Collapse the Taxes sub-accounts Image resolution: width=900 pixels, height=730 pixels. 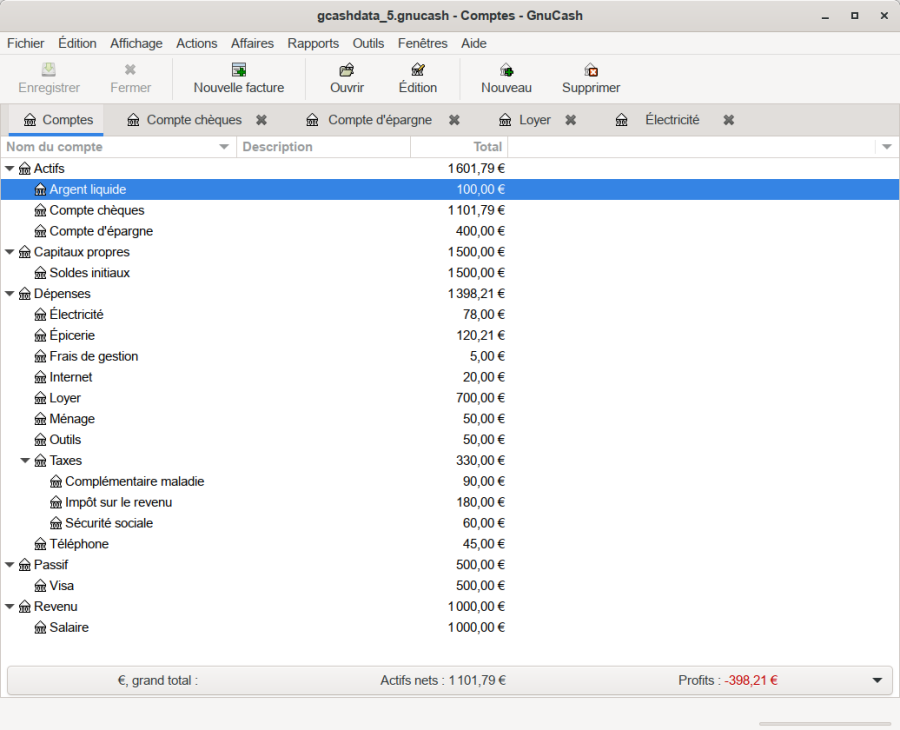click(26, 461)
